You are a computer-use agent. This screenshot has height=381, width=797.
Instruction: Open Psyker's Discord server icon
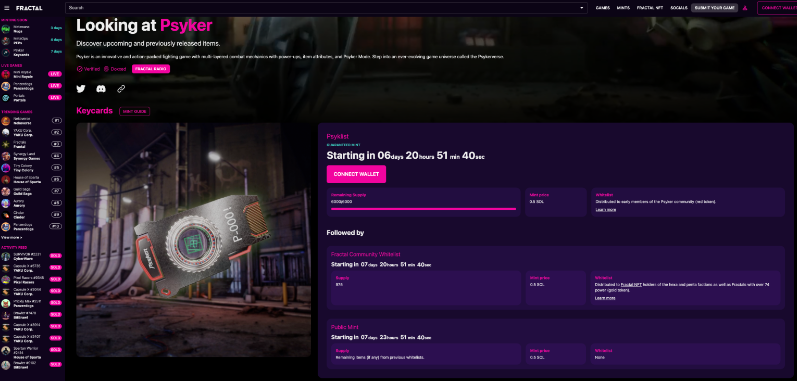[x=101, y=89]
